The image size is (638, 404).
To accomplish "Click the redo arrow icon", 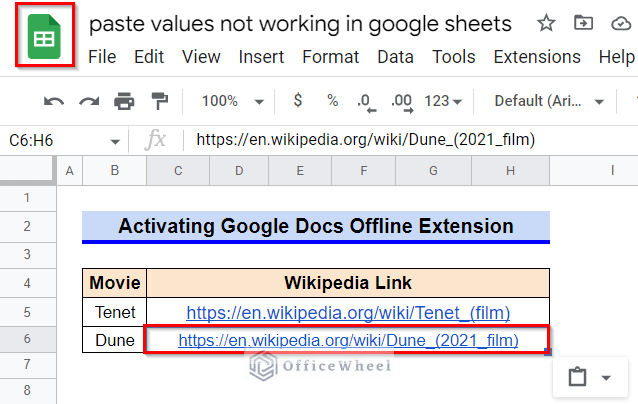I will 89,101.
